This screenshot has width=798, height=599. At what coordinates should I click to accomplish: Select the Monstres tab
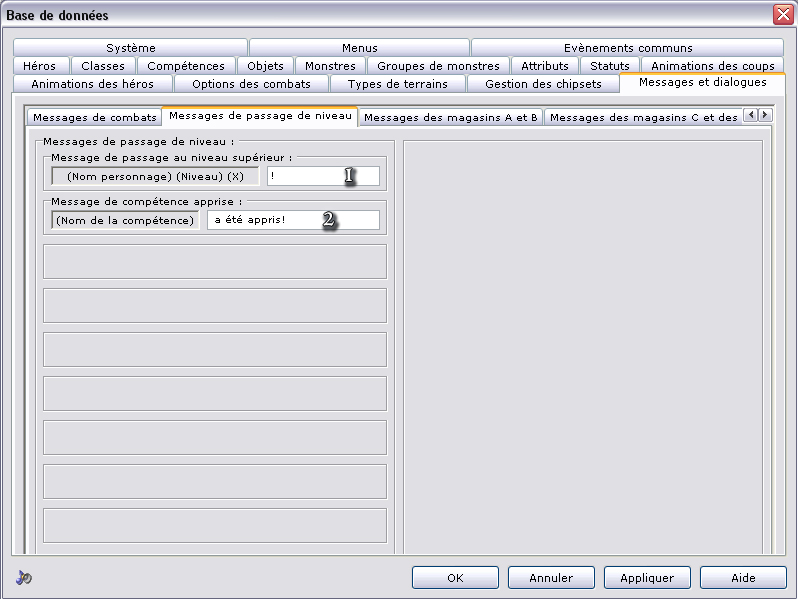point(330,66)
